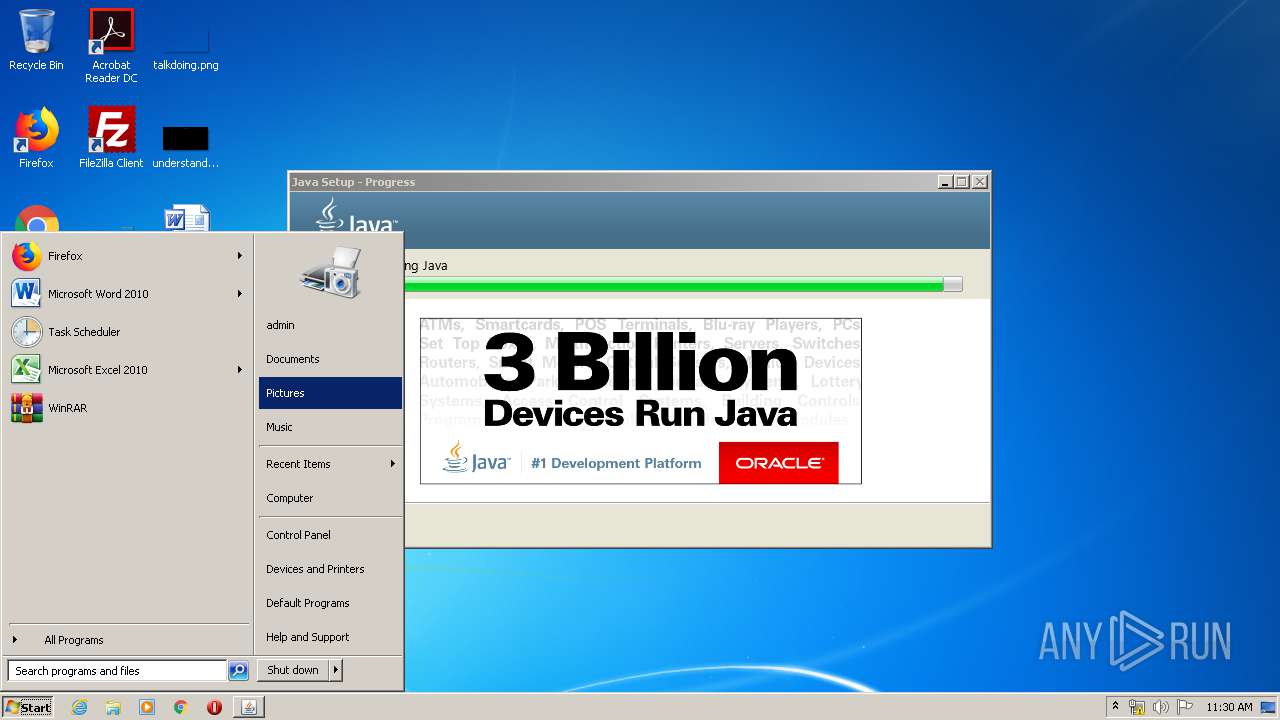Select the talkdoing.png desktop file
Image resolution: width=1280 pixels, height=720 pixels.
186,48
